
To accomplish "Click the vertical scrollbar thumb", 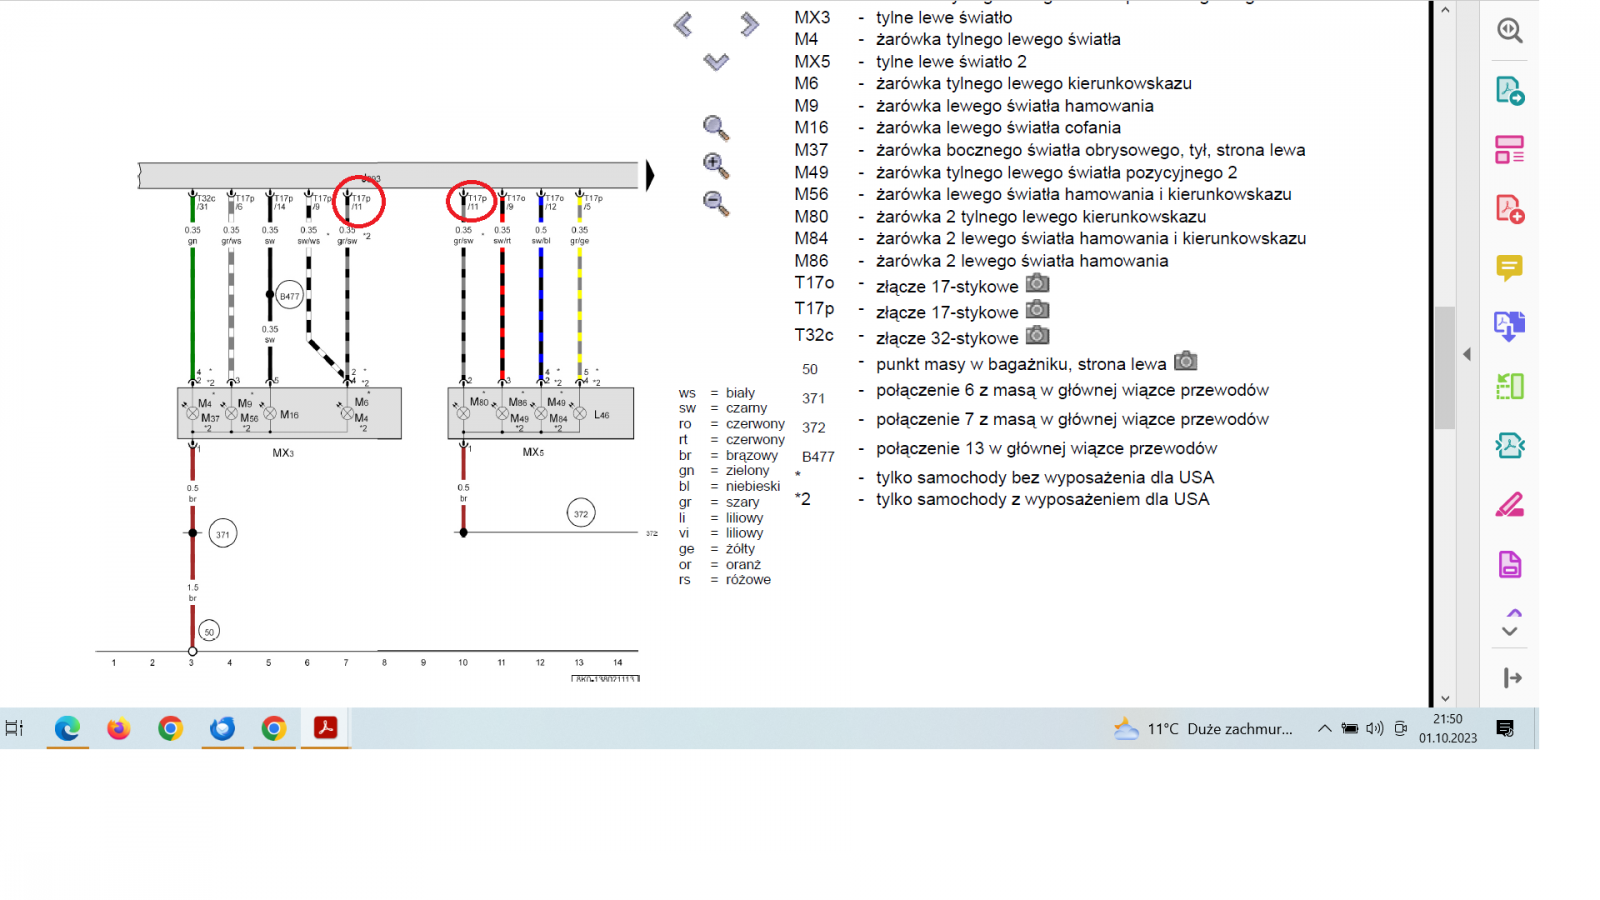I will click(1445, 367).
